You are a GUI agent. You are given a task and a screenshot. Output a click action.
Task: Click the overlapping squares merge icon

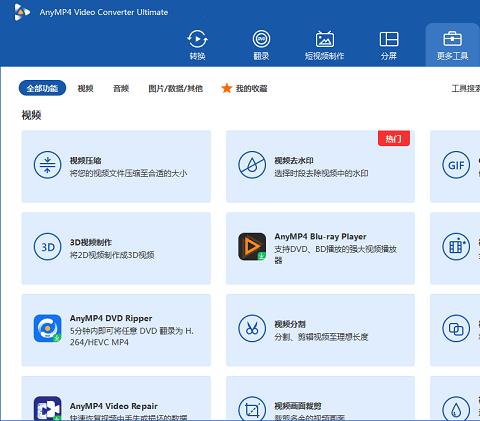456,328
